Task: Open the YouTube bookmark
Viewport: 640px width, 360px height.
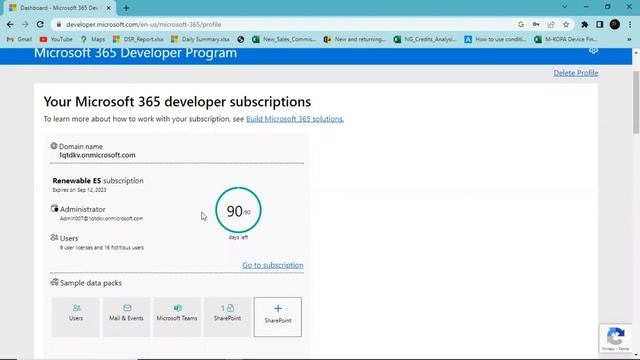Action: (56, 39)
